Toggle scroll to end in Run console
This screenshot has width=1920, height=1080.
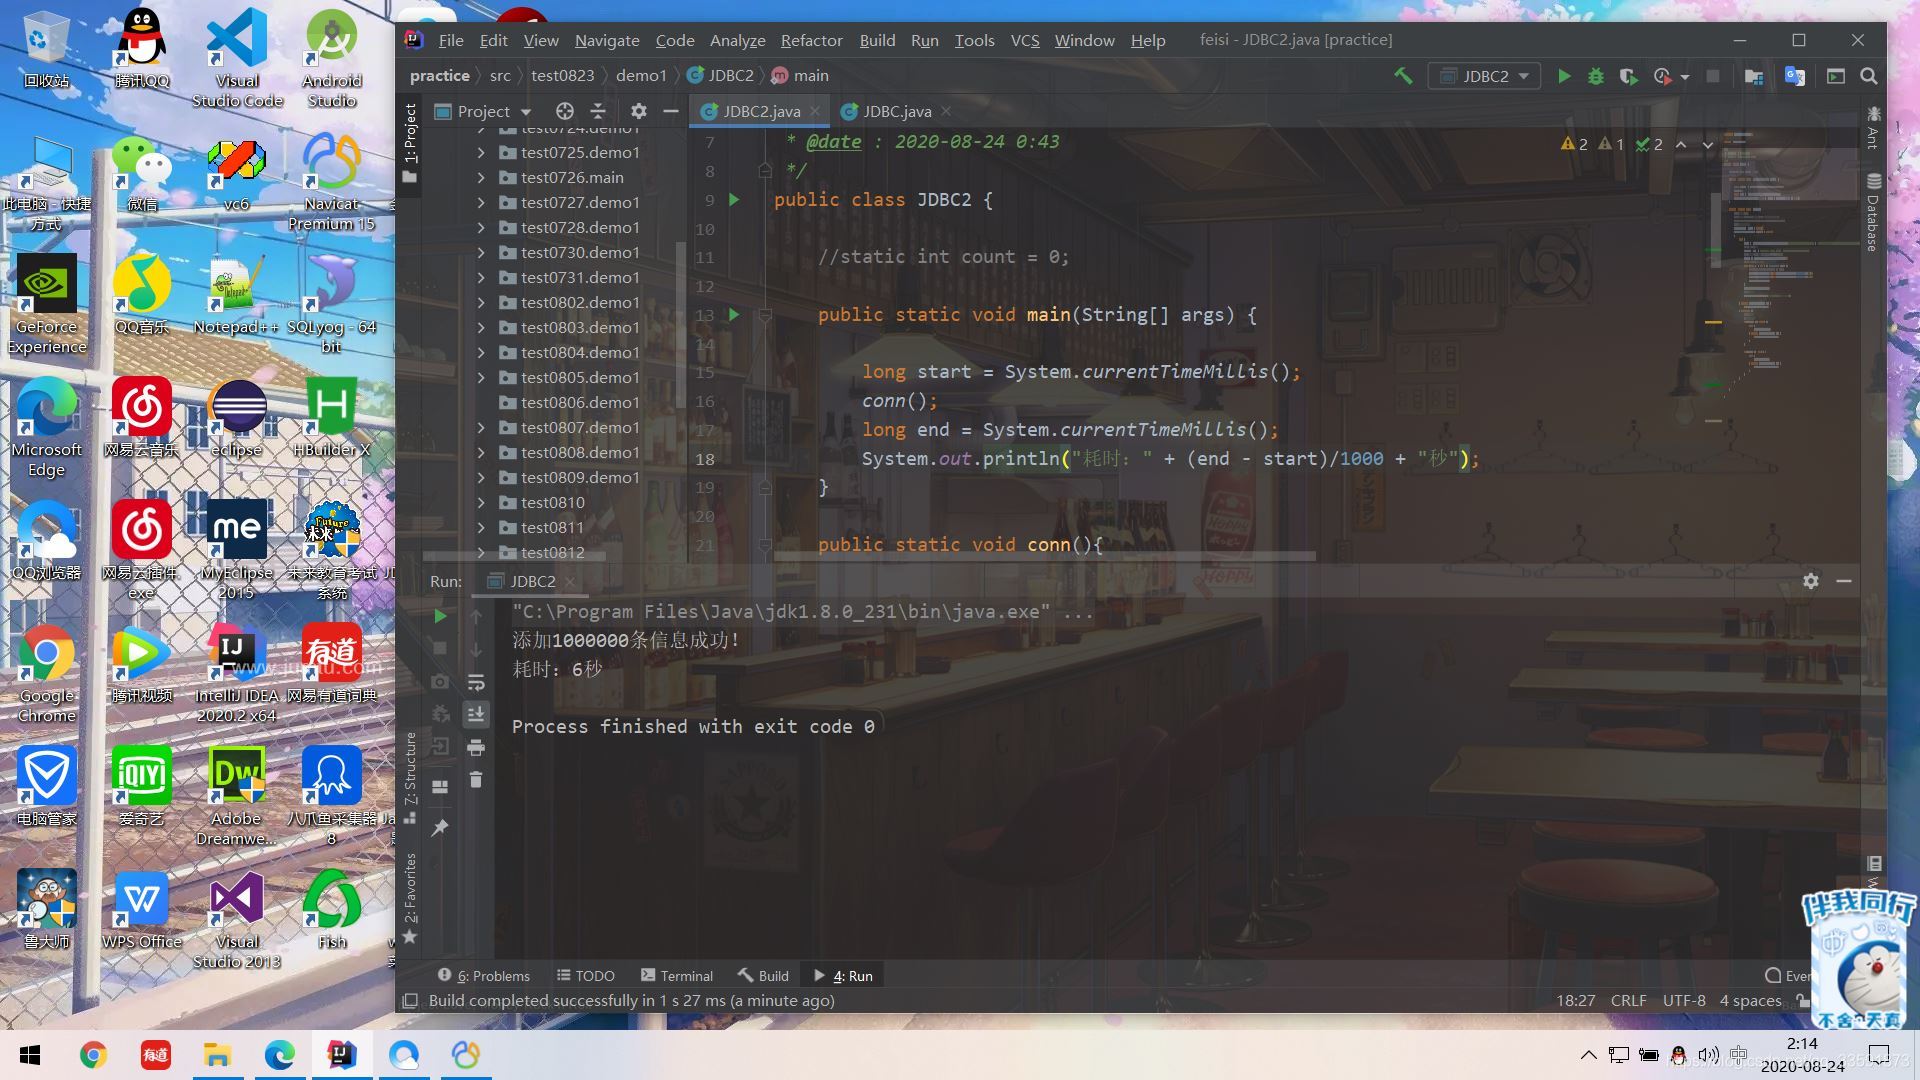[476, 714]
